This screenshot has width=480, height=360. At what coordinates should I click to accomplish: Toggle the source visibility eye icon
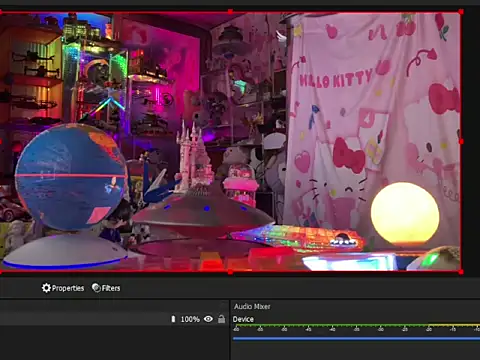[208, 319]
